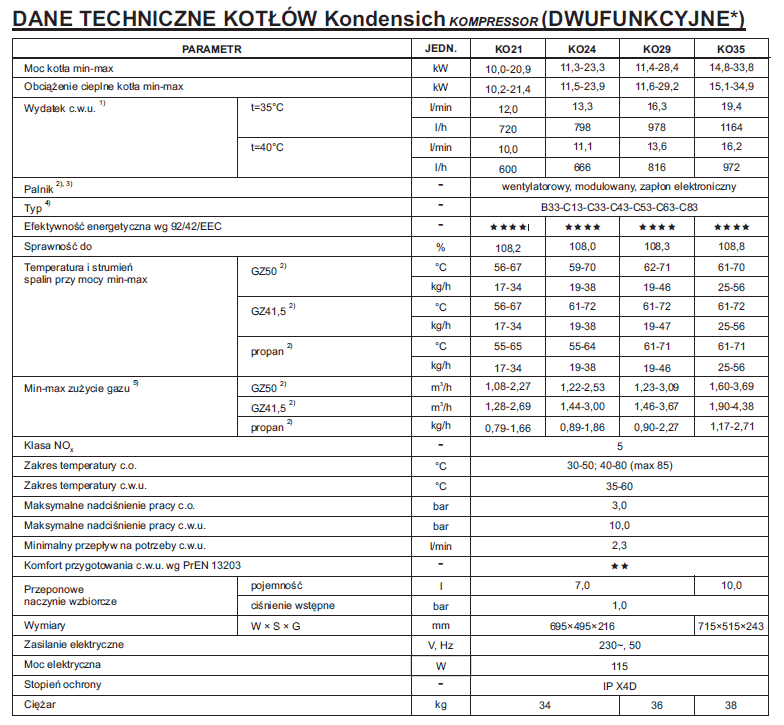Click 'Maksymalne nadciśnienie pracy c.w.u.' label
784x725 pixels.
(x=114, y=526)
